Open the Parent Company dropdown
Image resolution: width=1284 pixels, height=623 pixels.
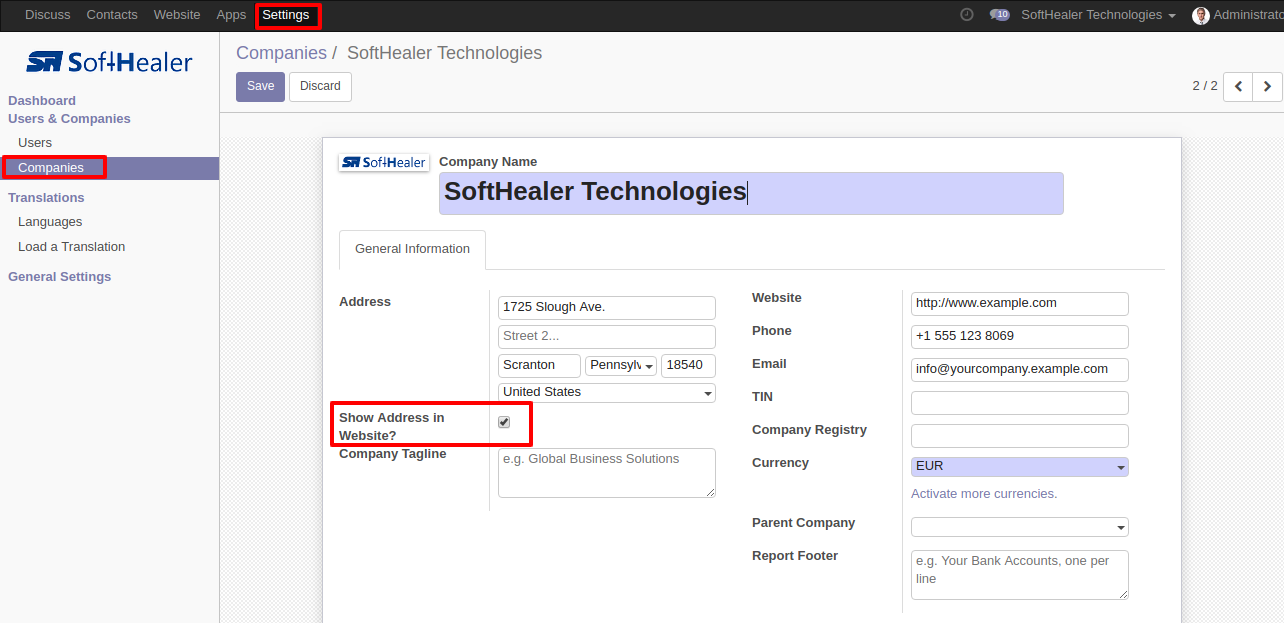click(x=1020, y=527)
